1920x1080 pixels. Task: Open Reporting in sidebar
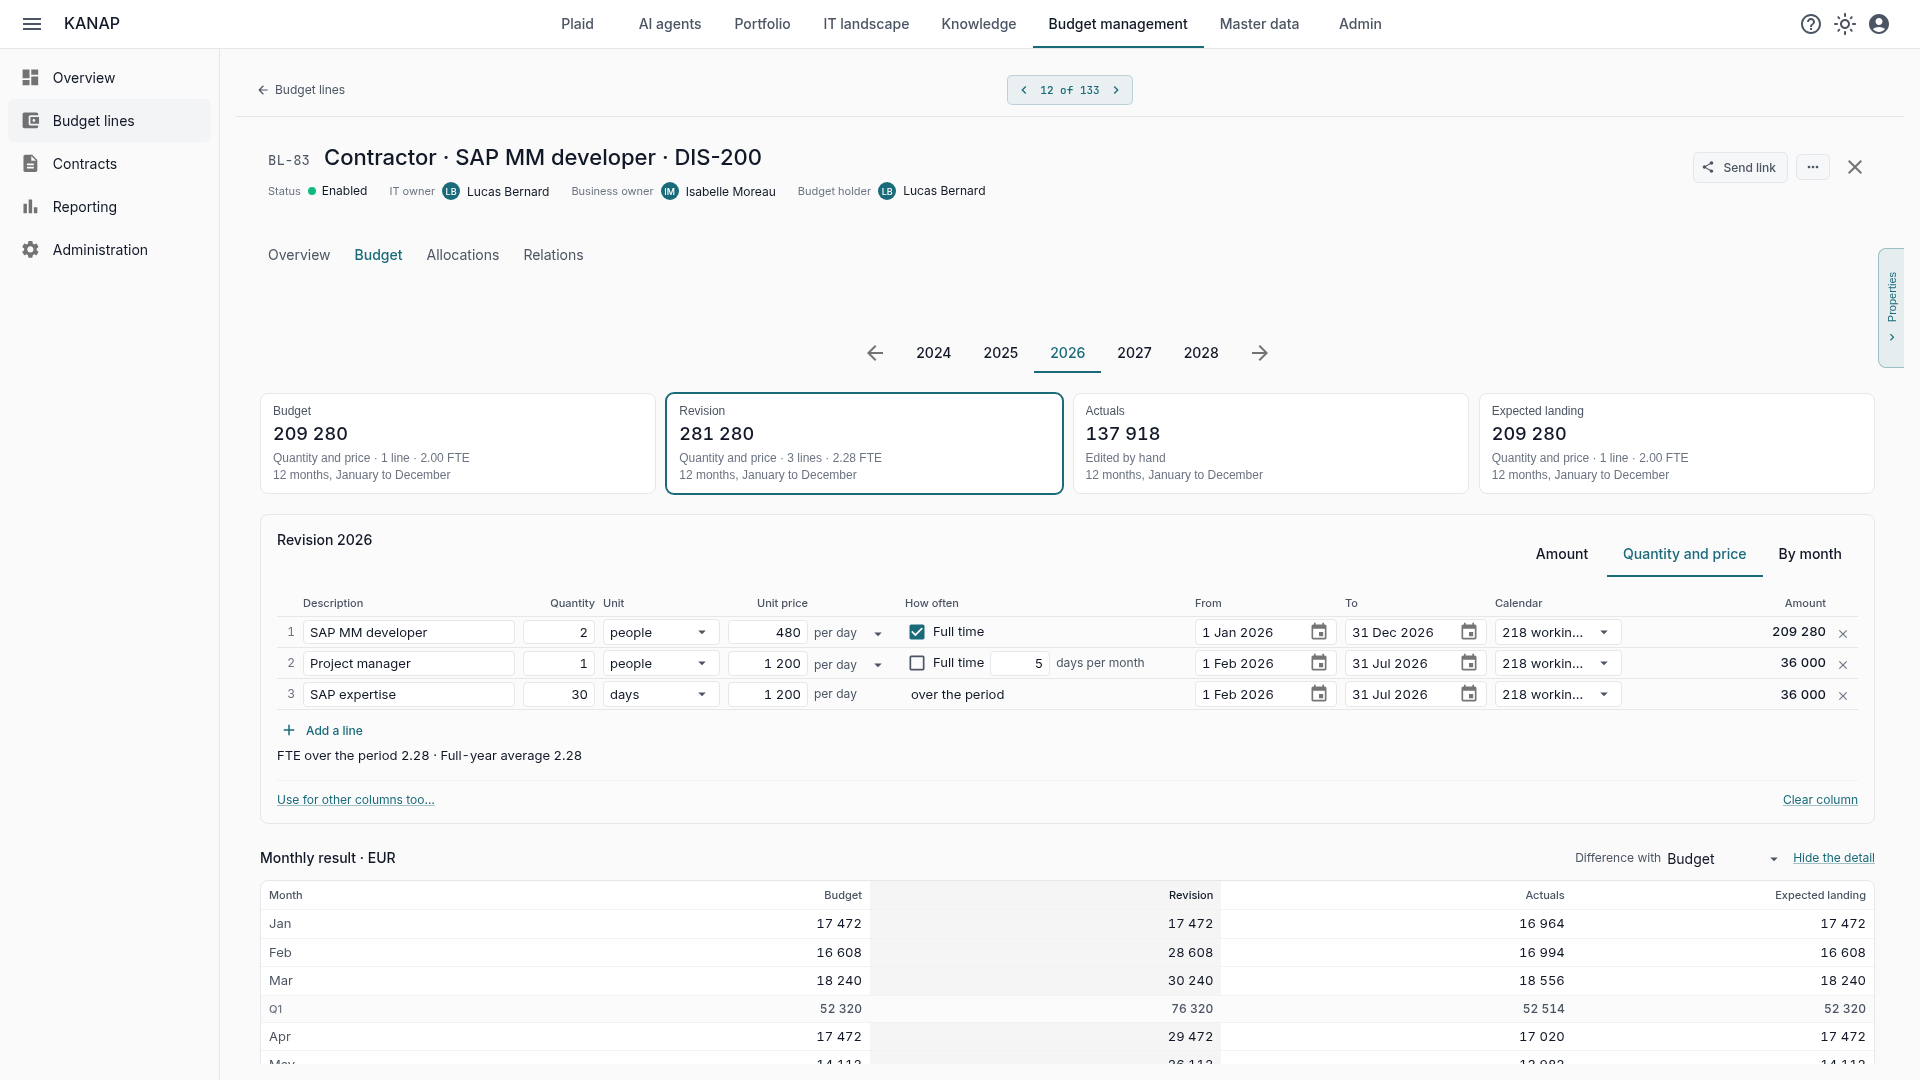tap(109, 207)
